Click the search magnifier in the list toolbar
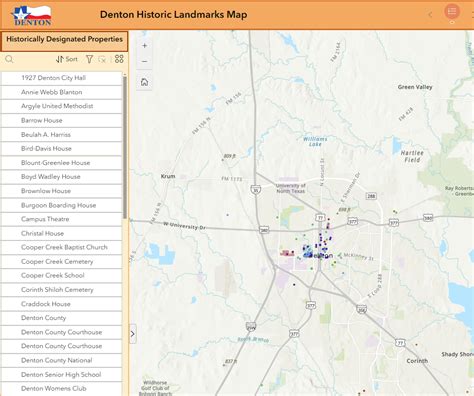Image resolution: width=474 pixels, height=396 pixels. [x=9, y=59]
